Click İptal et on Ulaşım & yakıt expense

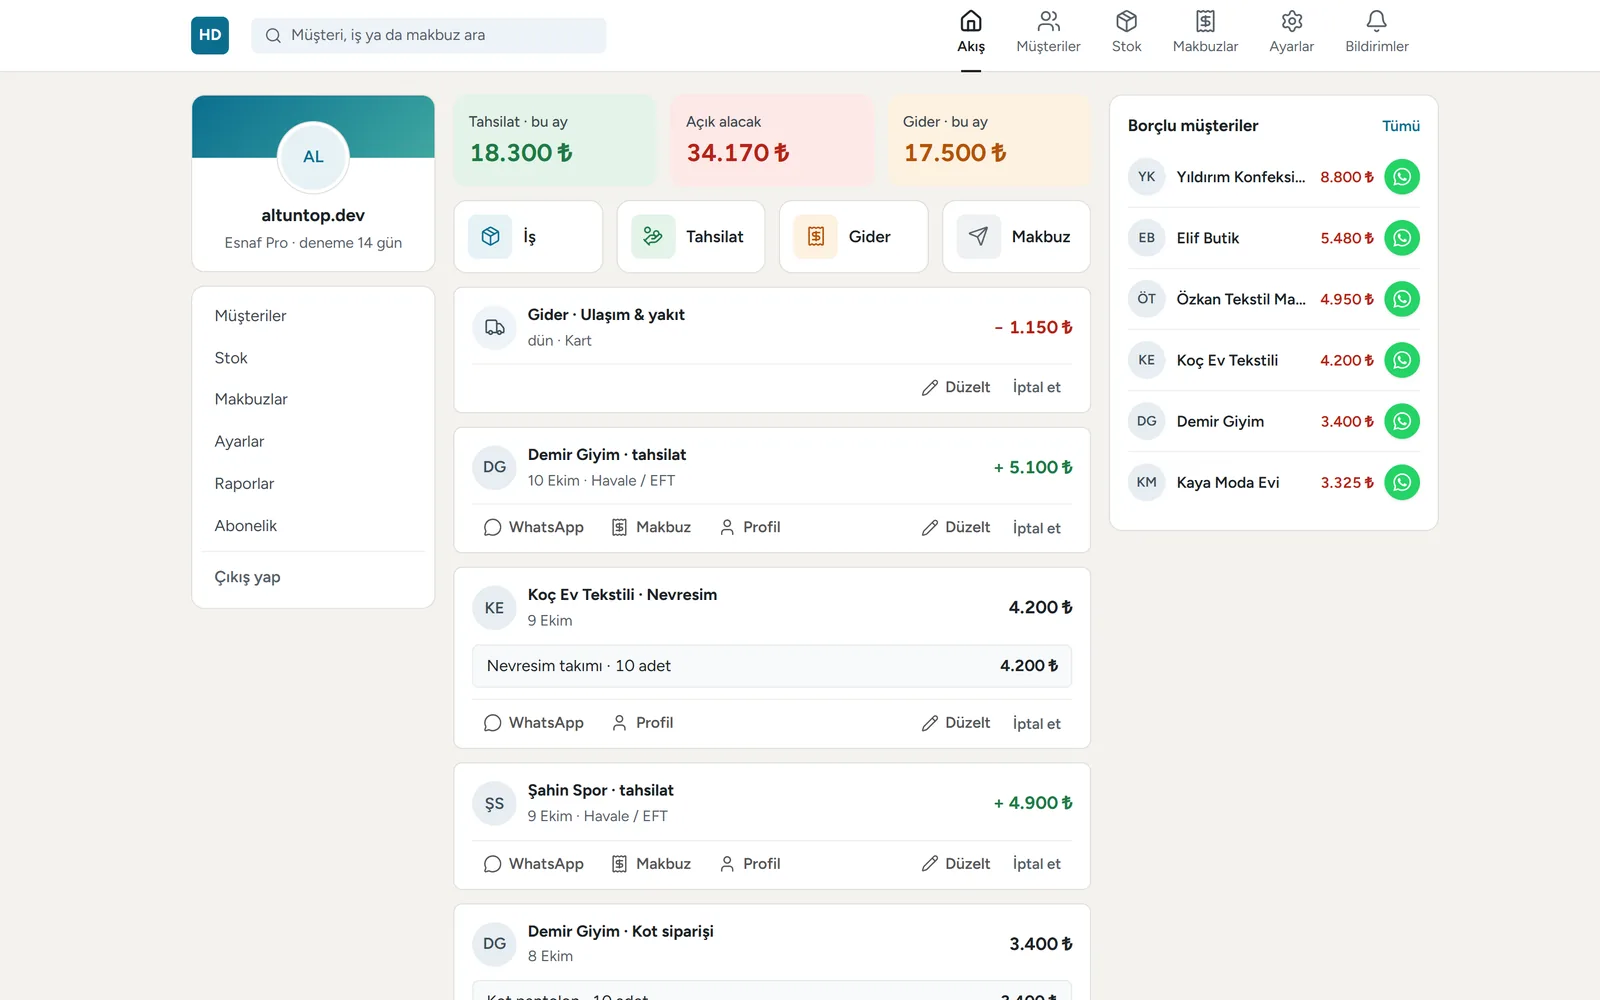tap(1036, 387)
